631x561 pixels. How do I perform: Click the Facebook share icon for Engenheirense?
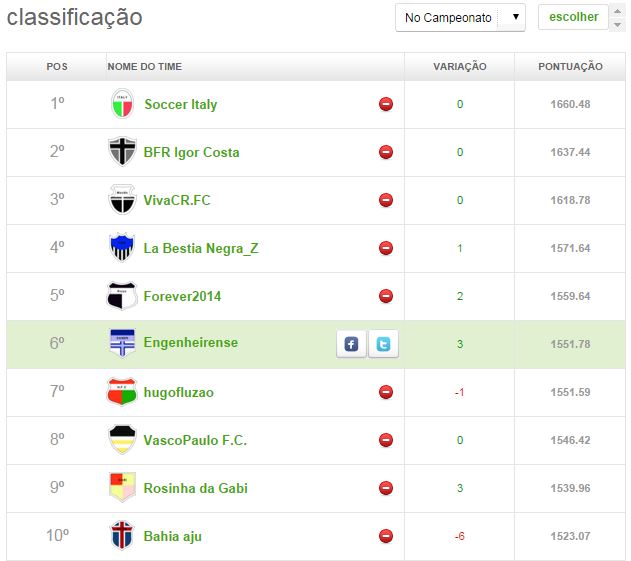[351, 344]
